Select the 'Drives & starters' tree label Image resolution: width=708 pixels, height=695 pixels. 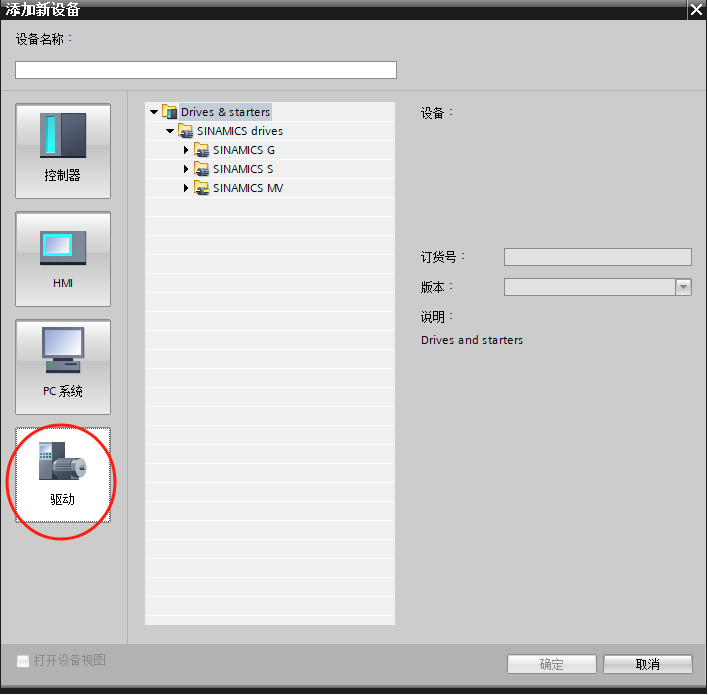pyautogui.click(x=225, y=112)
